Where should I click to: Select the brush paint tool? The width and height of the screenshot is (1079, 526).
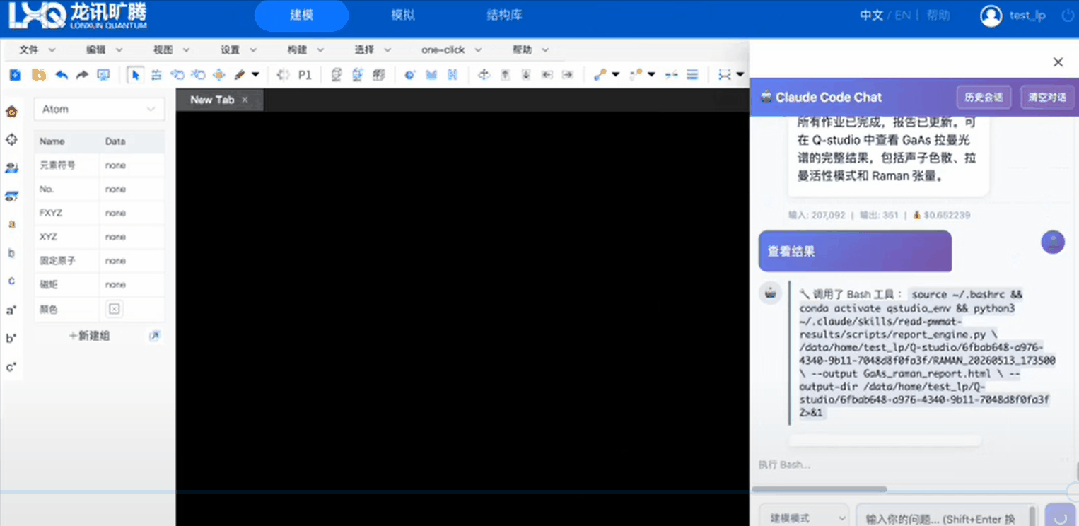[x=240, y=74]
